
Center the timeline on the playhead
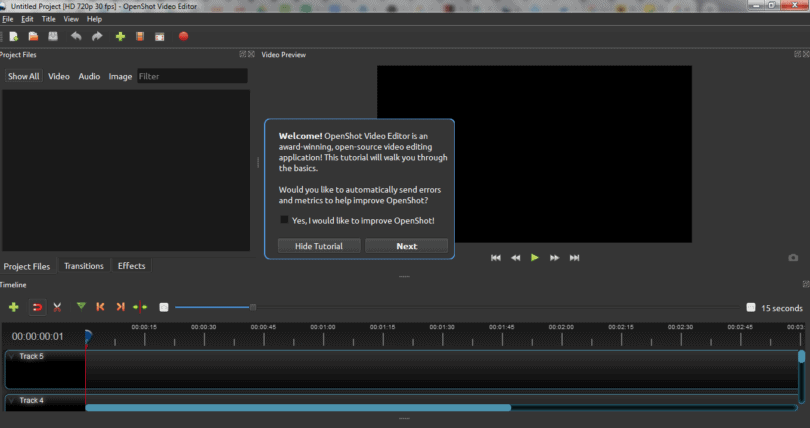(140, 307)
